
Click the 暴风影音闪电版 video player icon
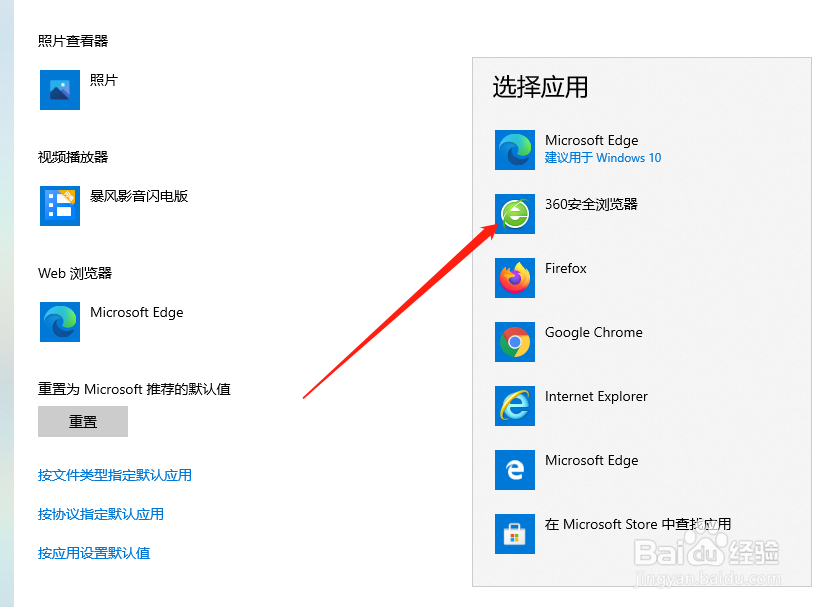pyautogui.click(x=60, y=206)
